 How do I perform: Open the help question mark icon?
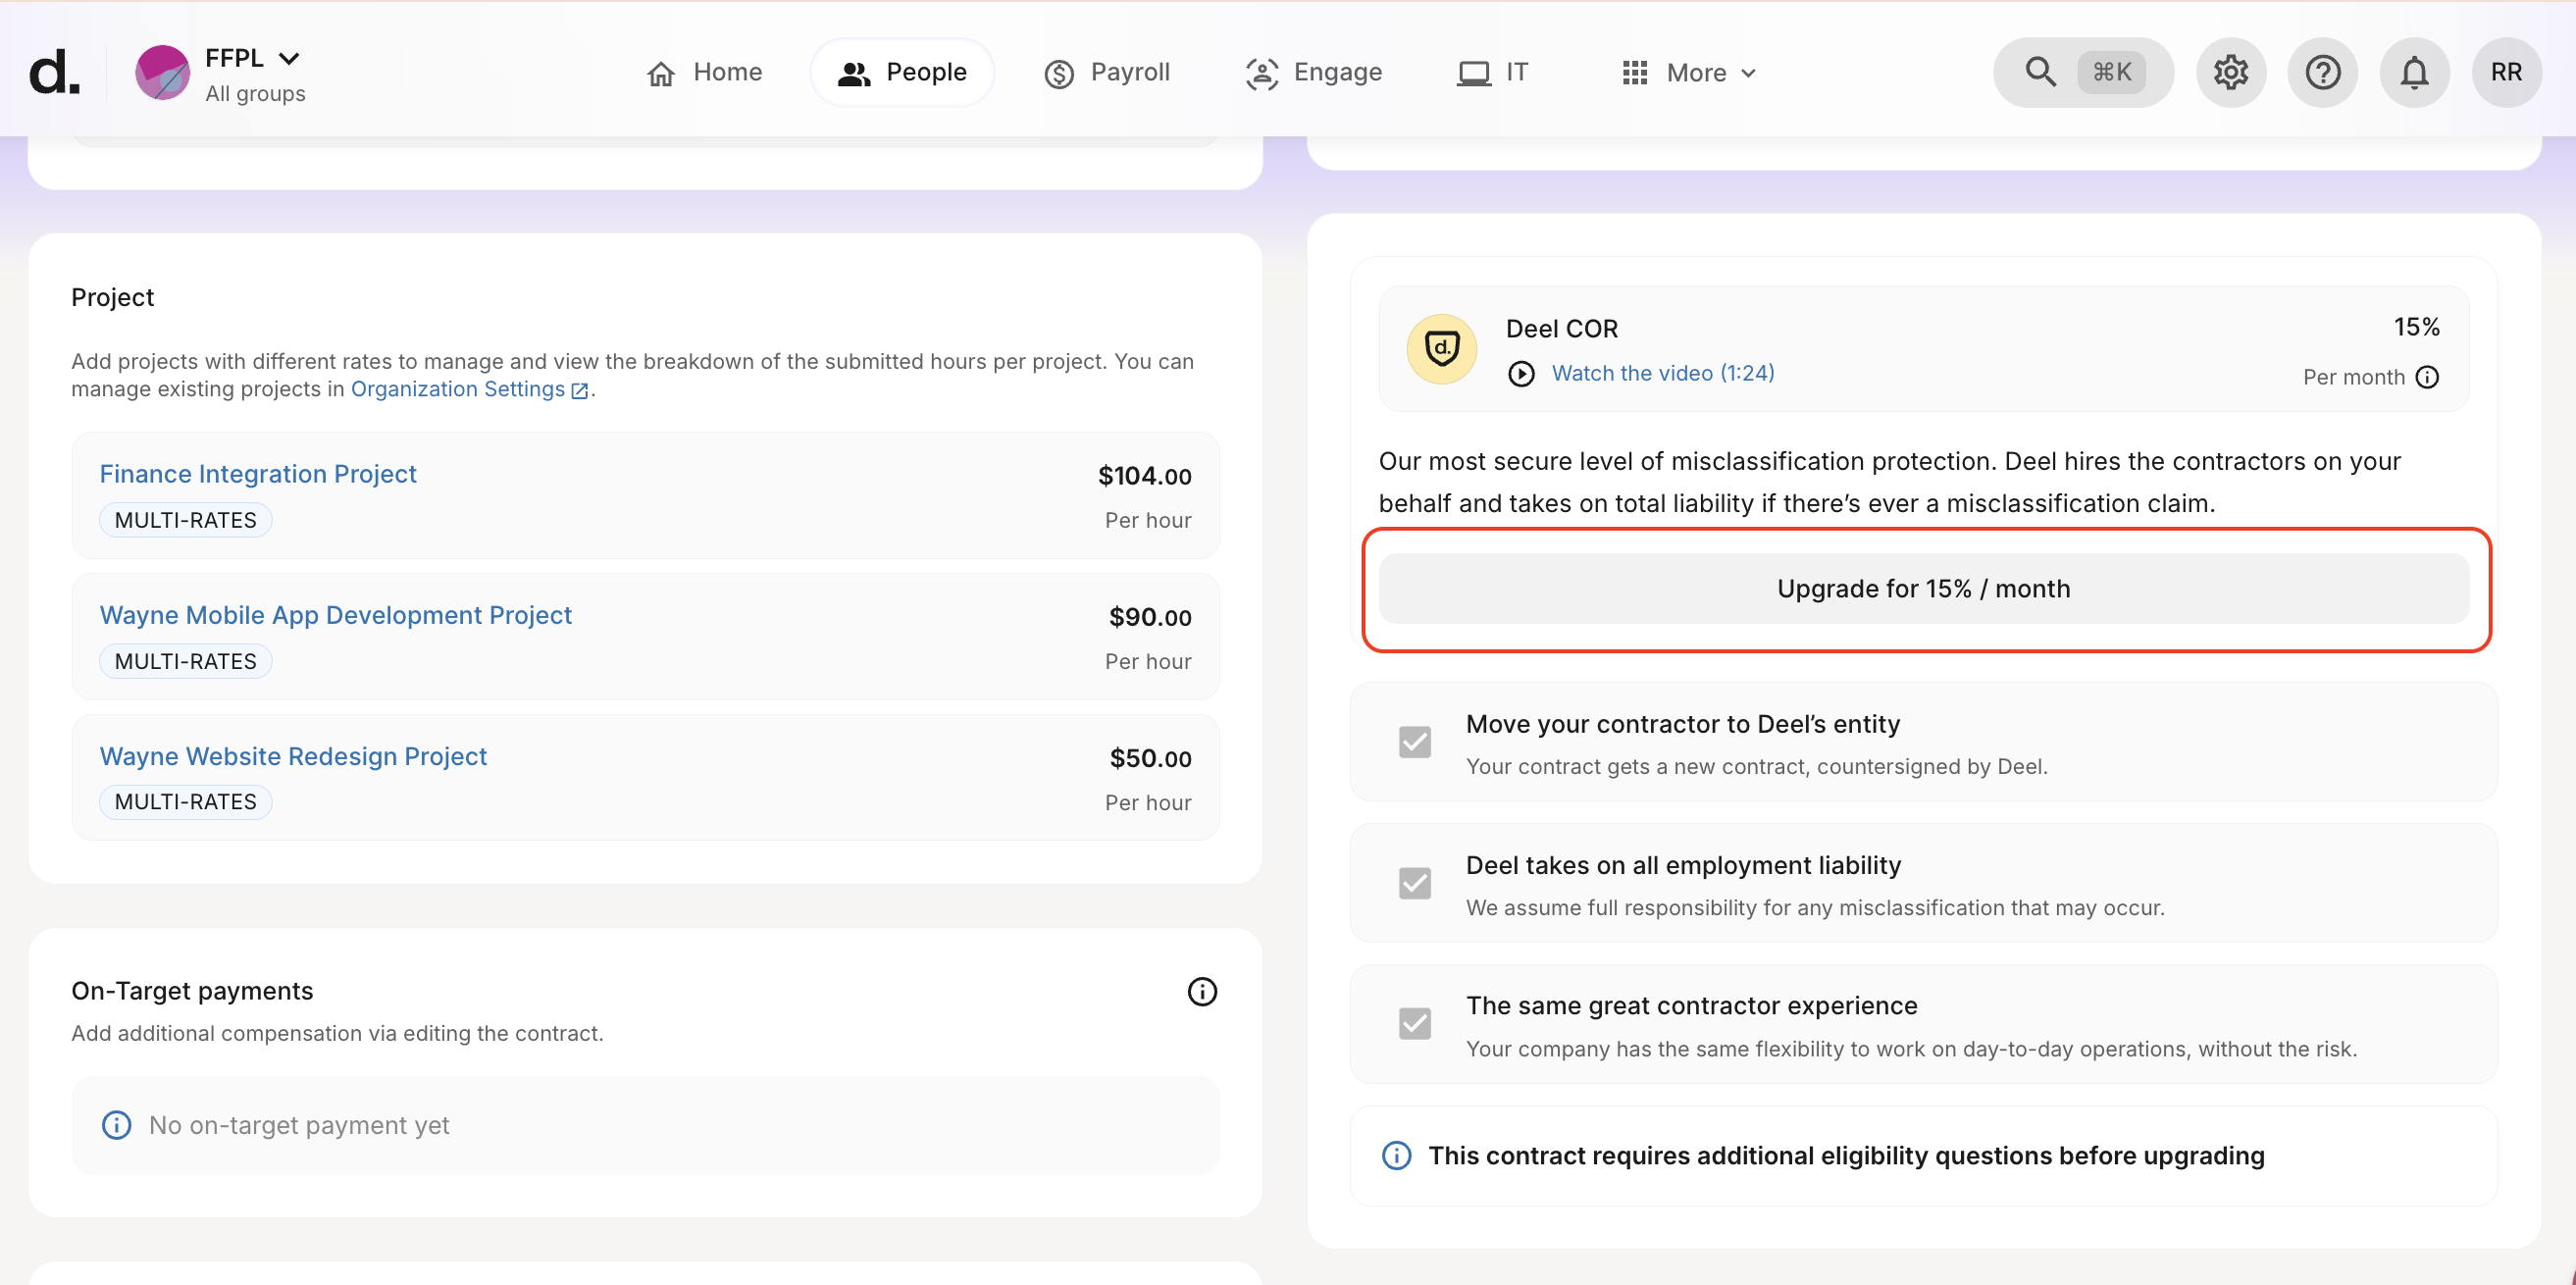2322,72
